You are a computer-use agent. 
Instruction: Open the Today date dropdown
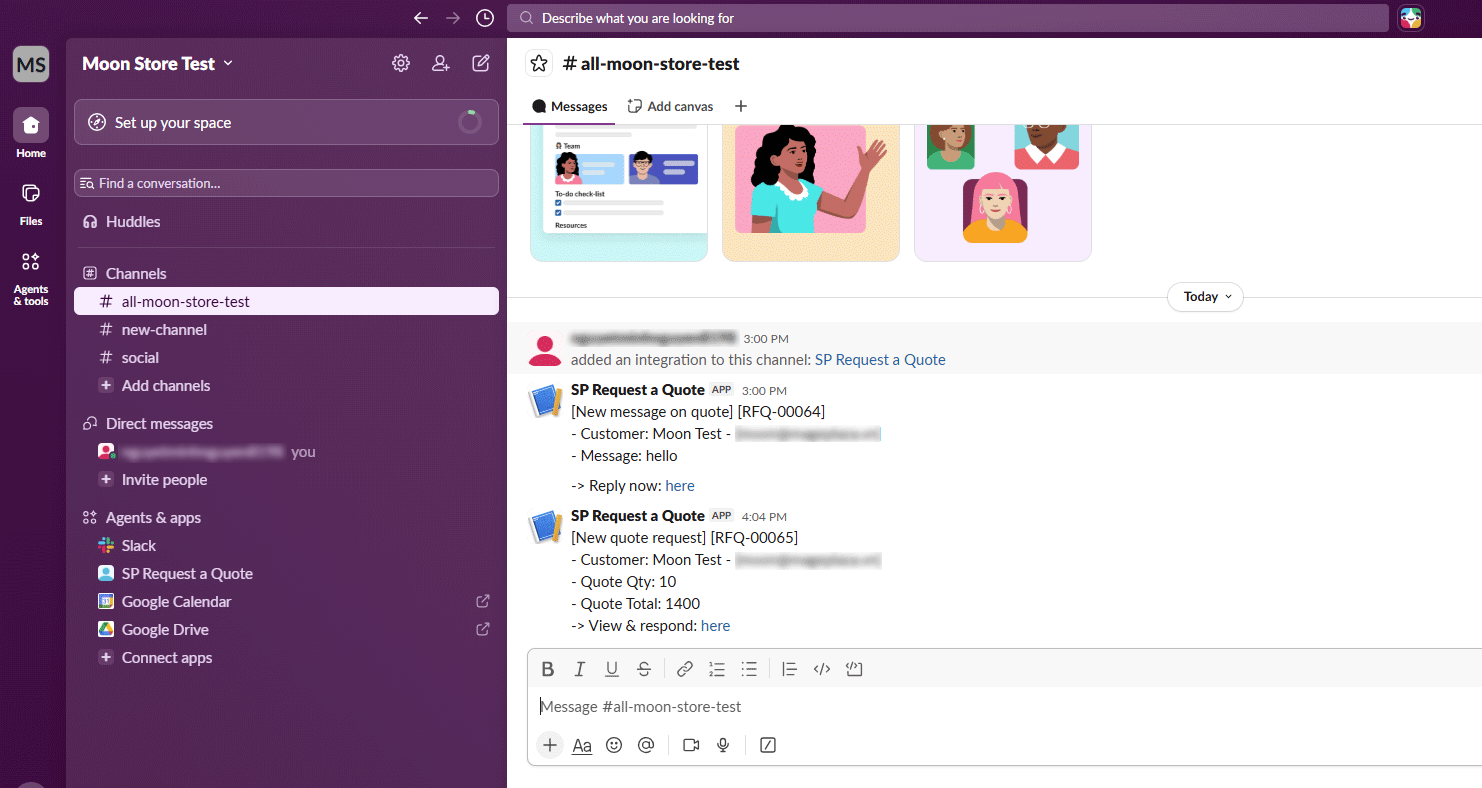1205,297
